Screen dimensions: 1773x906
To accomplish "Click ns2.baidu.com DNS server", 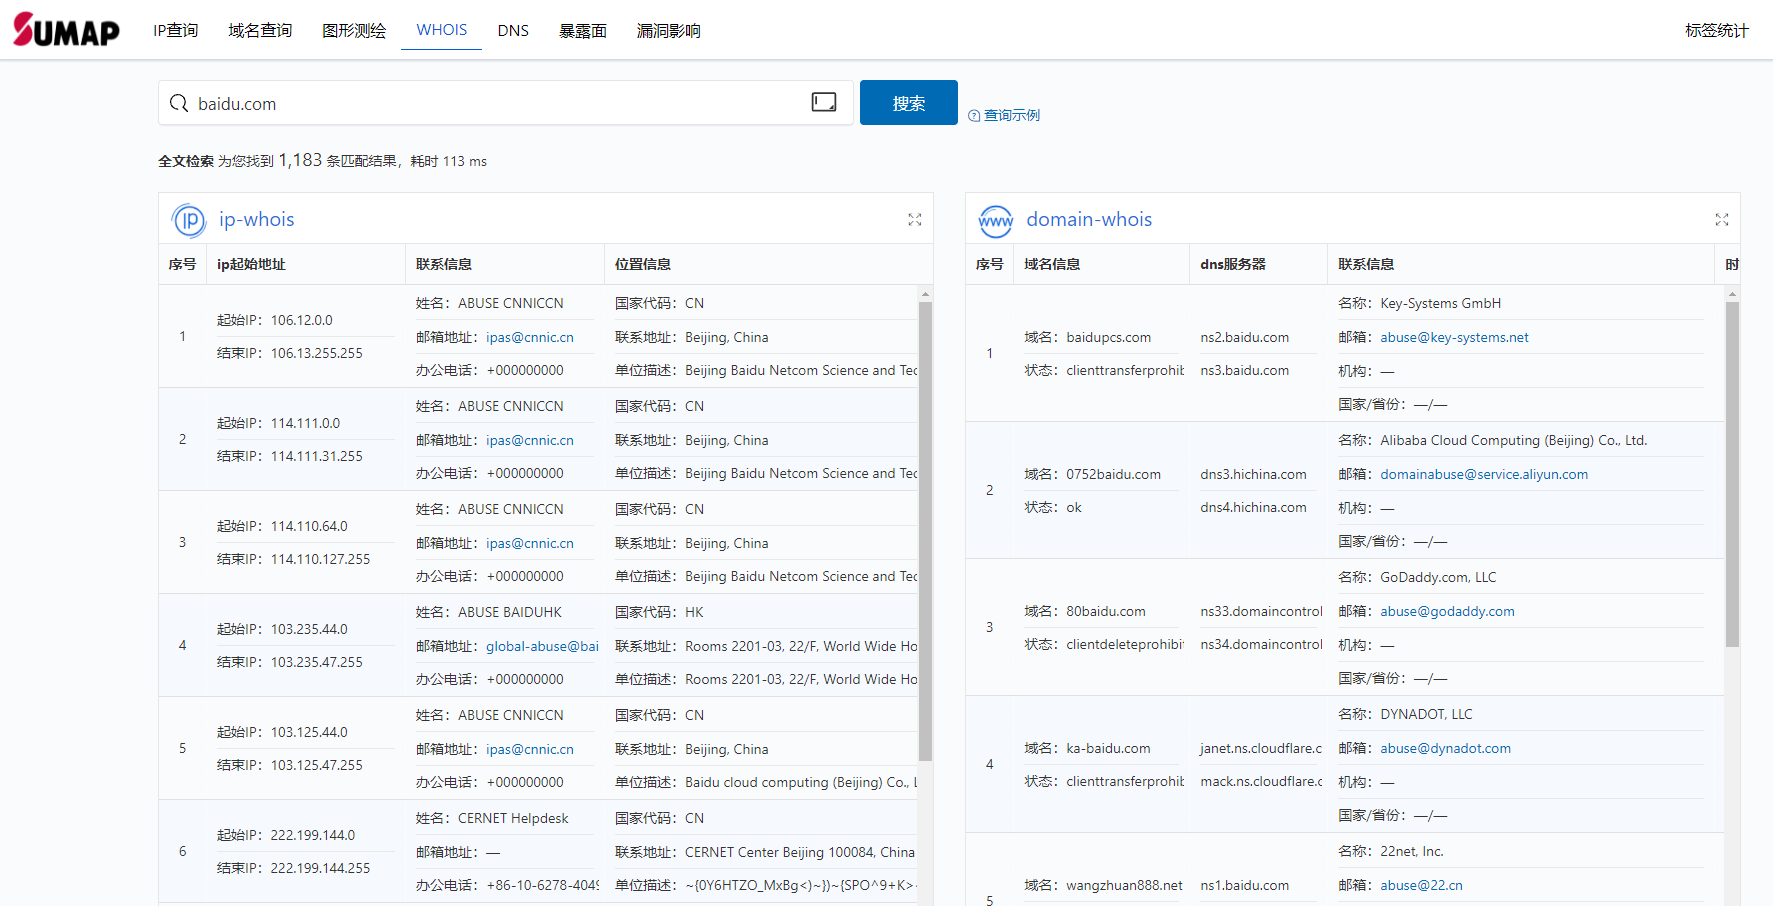I will (1244, 337).
